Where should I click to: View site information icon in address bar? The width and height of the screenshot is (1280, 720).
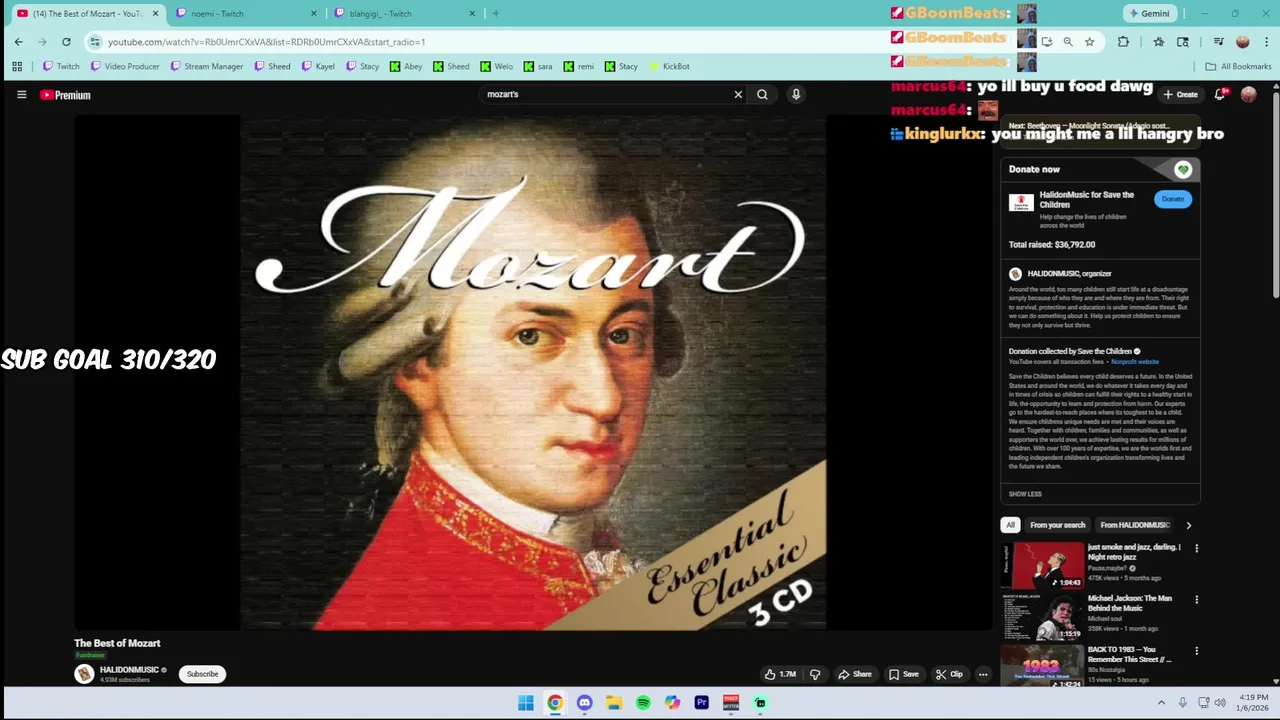point(95,42)
